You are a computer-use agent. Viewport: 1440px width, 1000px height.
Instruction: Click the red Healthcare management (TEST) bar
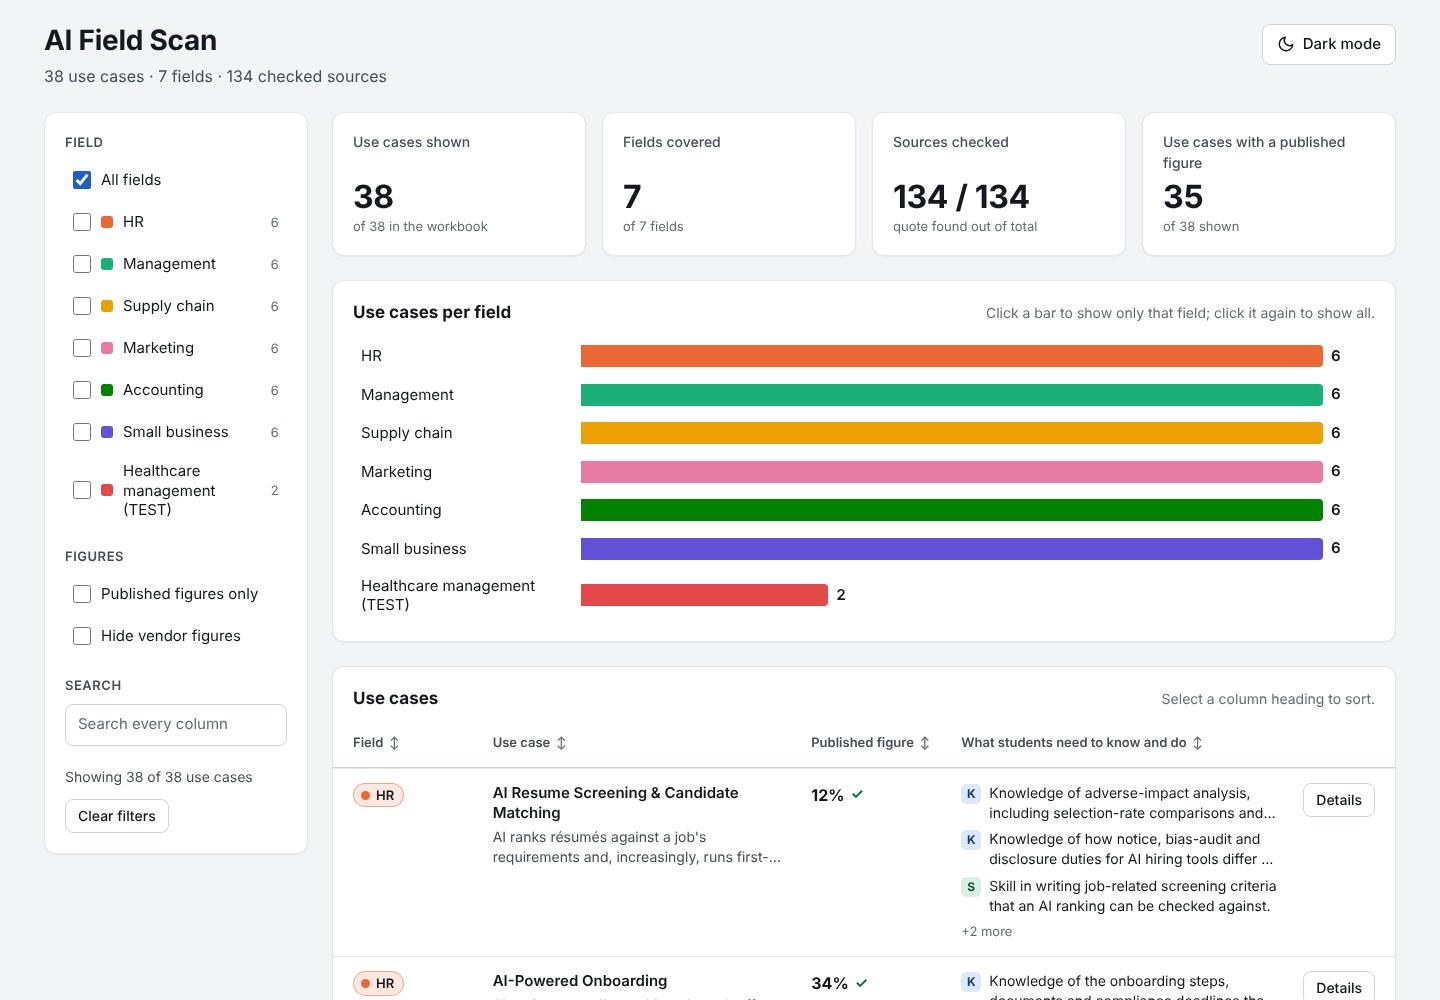(x=704, y=595)
